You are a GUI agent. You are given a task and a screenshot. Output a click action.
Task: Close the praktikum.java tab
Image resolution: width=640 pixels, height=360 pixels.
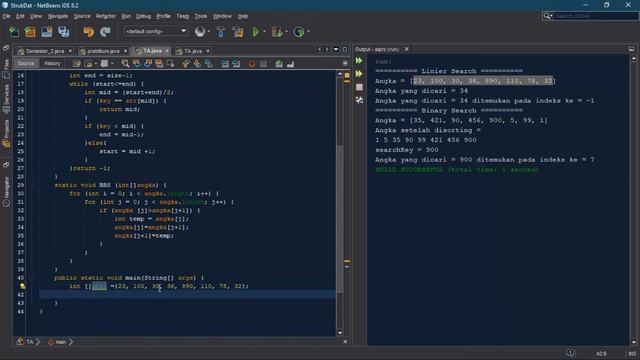click(125, 51)
